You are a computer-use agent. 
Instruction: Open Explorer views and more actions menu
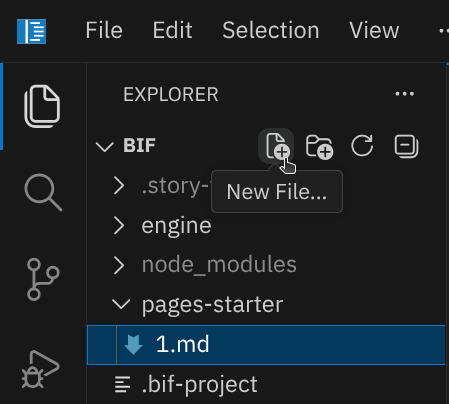click(405, 94)
